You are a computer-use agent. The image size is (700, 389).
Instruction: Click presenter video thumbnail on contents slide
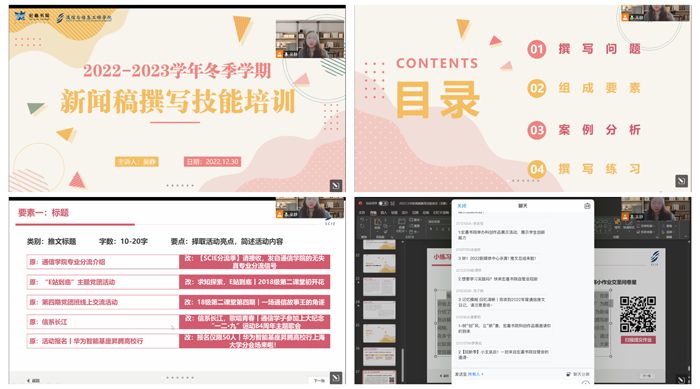(x=655, y=13)
